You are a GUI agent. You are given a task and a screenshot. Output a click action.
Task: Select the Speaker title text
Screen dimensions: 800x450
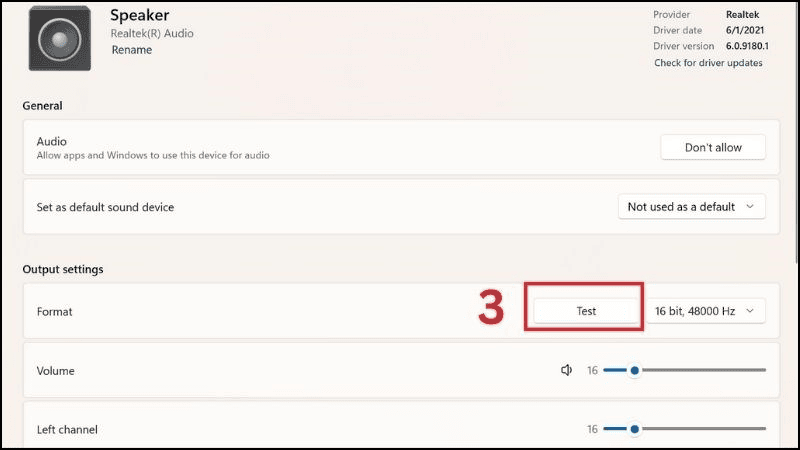pyautogui.click(x=141, y=15)
